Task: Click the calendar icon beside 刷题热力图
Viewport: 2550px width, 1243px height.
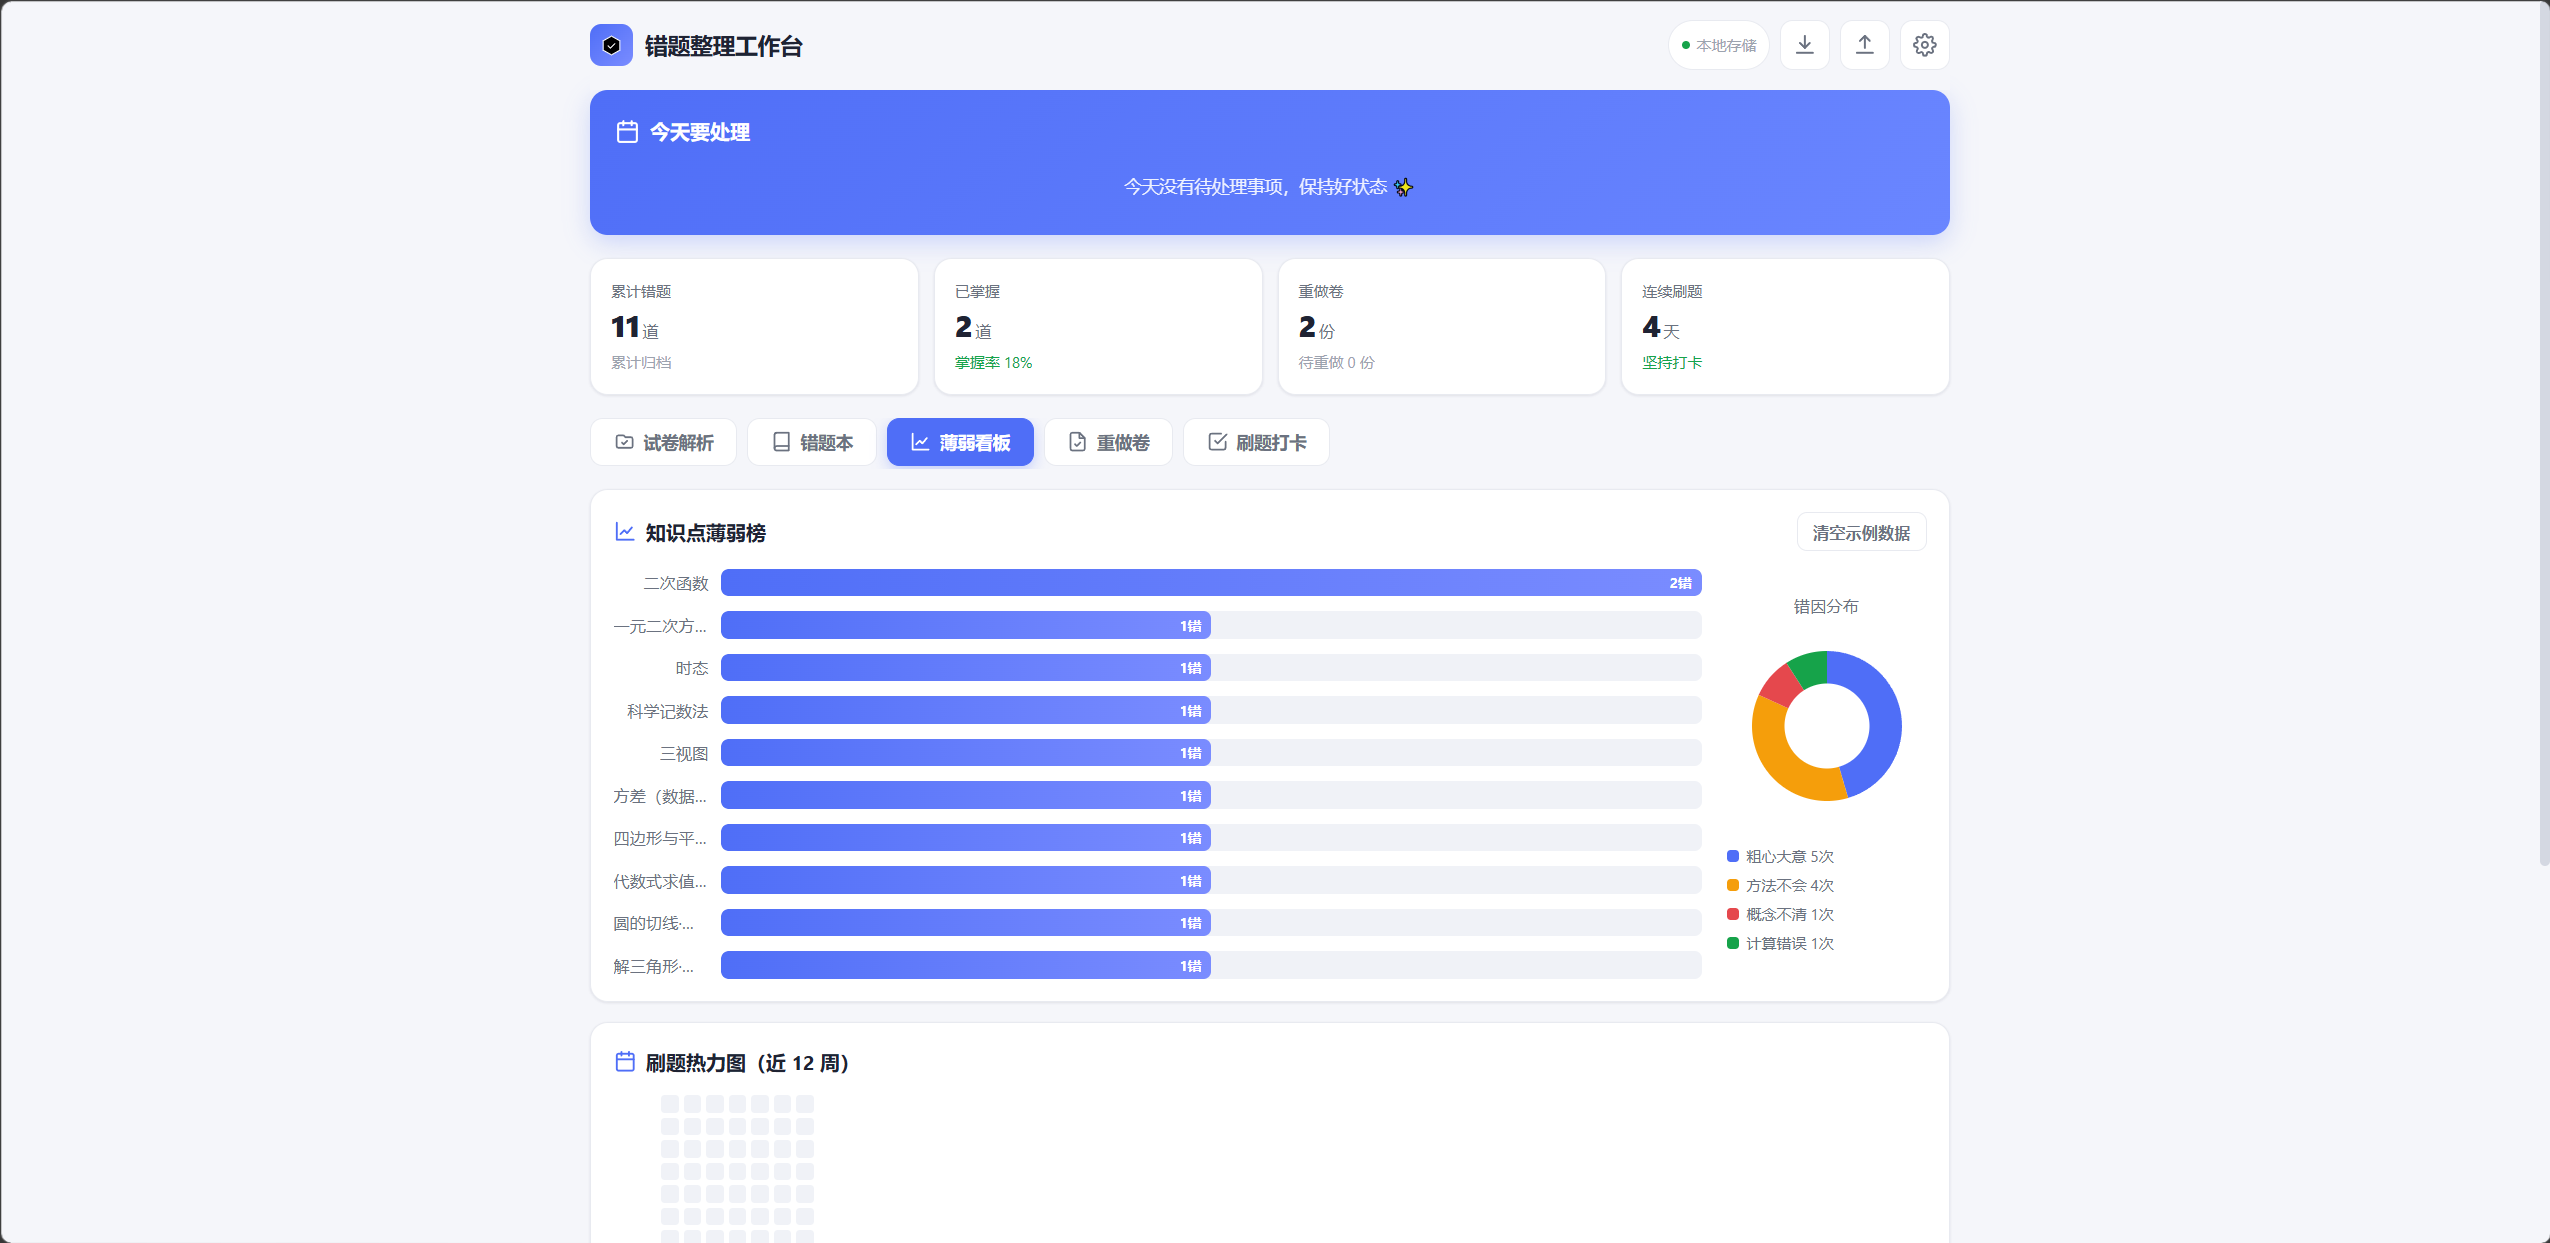Action: [x=625, y=1062]
